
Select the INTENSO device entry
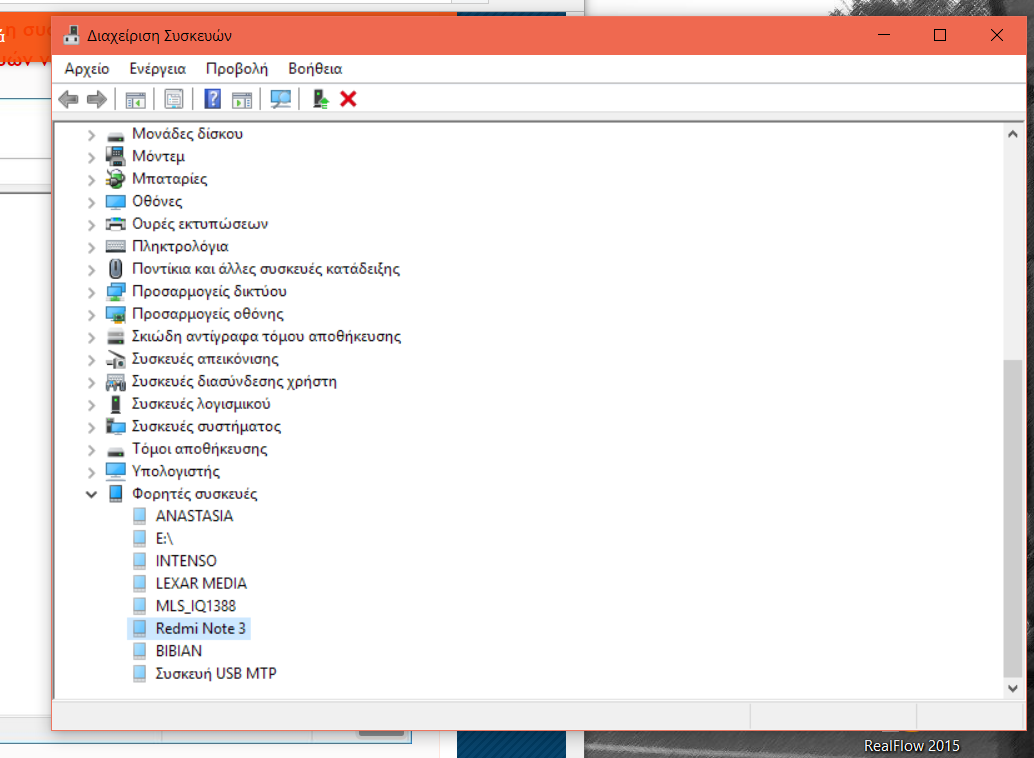pos(186,561)
